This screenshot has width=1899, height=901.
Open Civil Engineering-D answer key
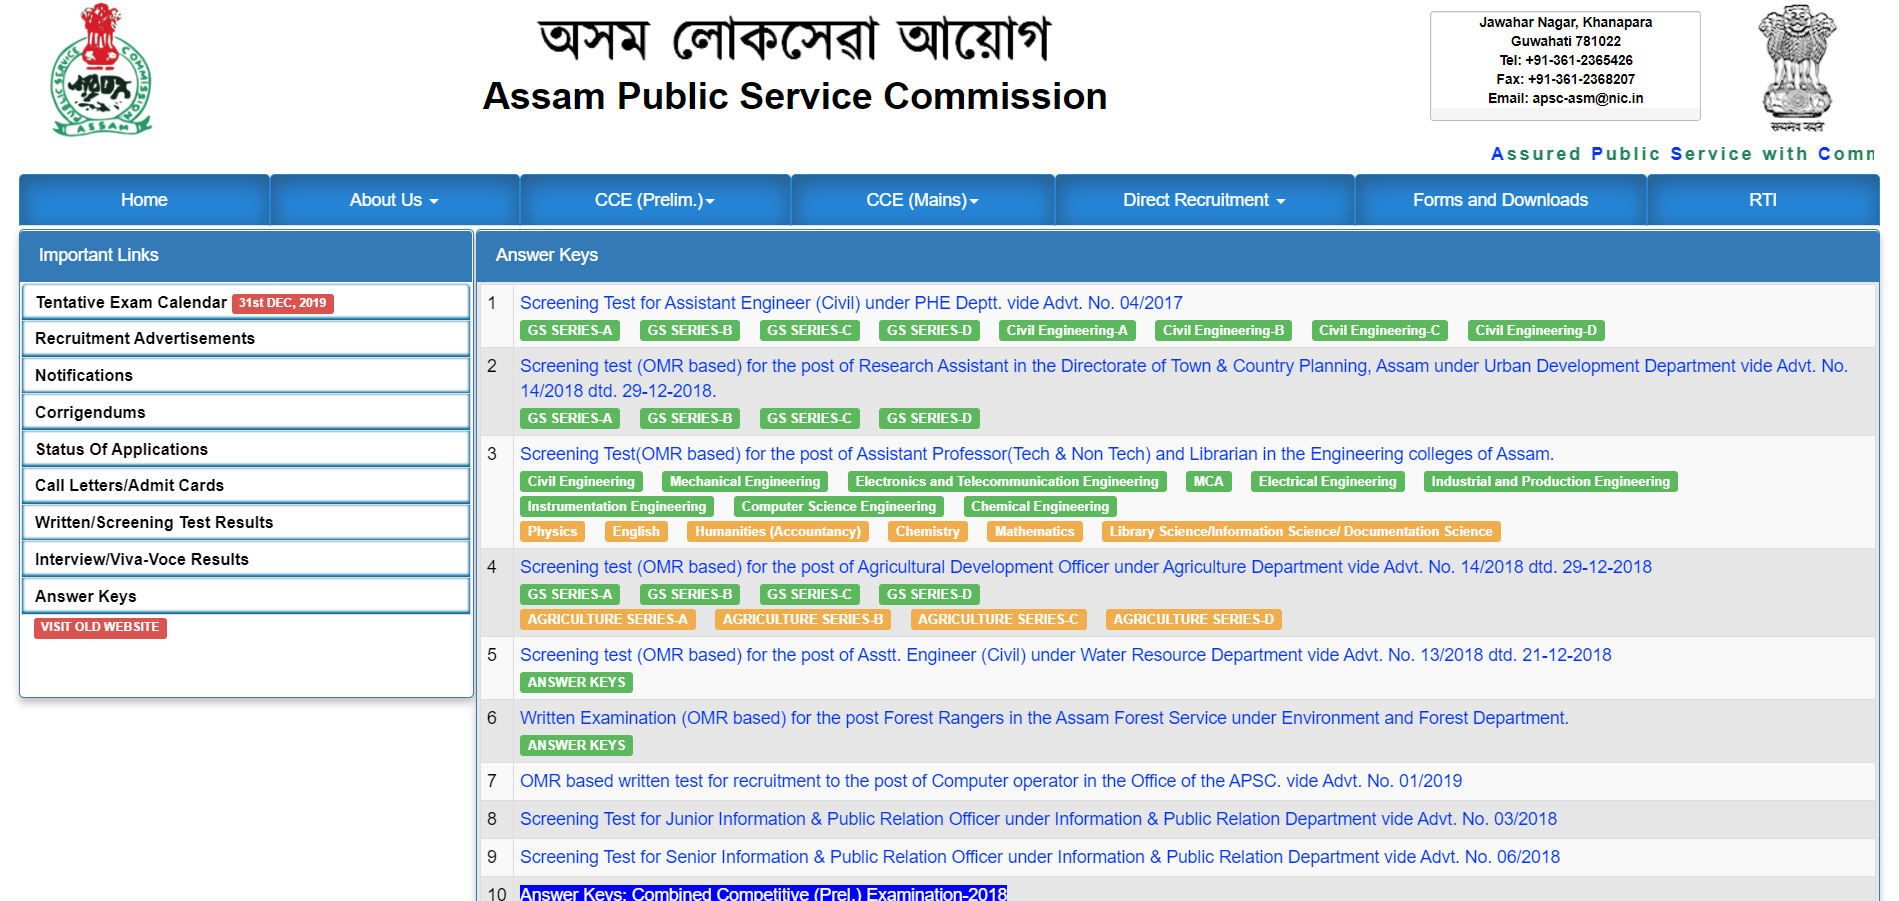tap(1536, 330)
